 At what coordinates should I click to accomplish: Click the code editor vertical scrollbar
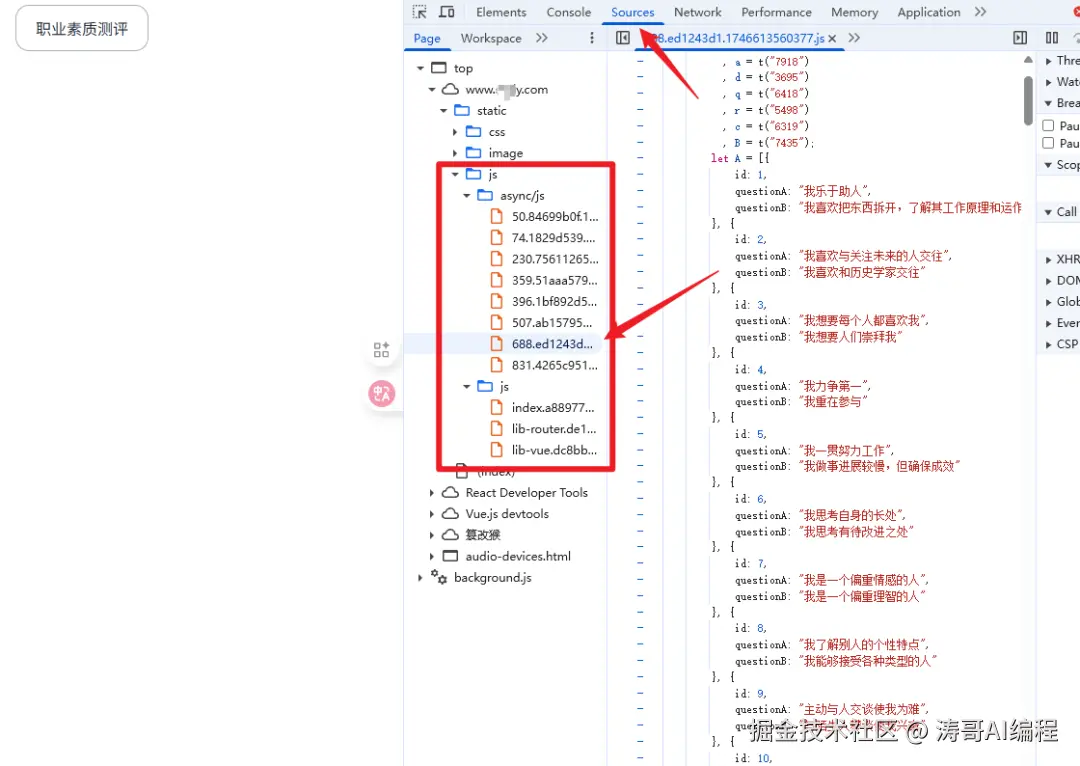pos(1028,101)
